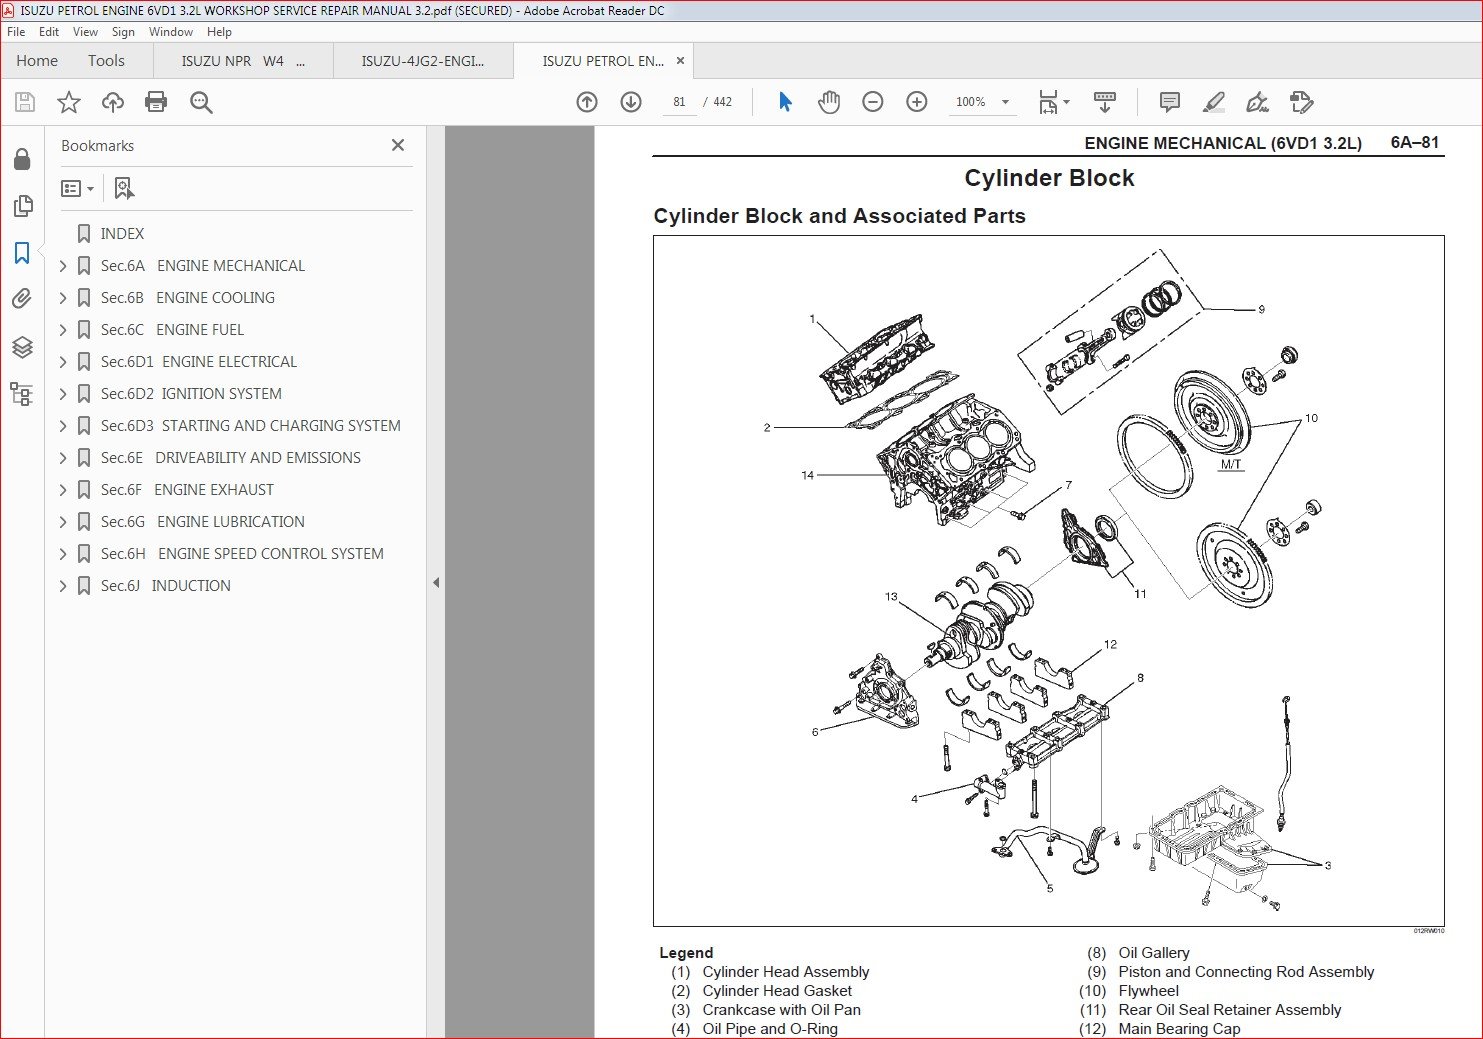
Task: Click the stamp tool icon
Action: pyautogui.click(x=1301, y=102)
